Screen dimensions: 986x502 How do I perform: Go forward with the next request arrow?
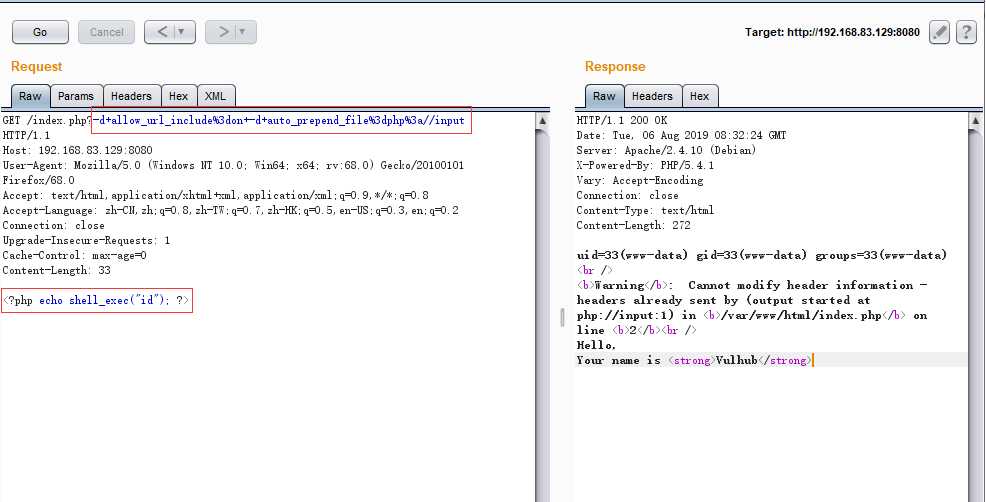(x=223, y=32)
